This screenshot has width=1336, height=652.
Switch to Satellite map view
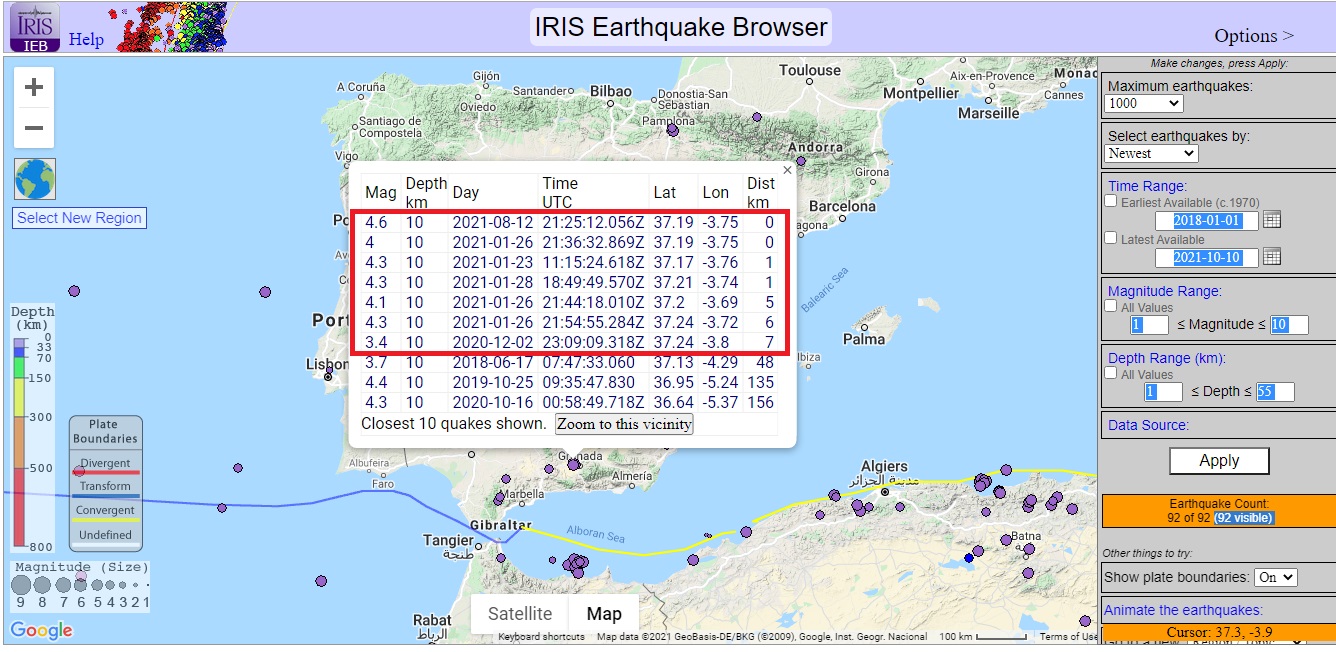pyautogui.click(x=520, y=614)
